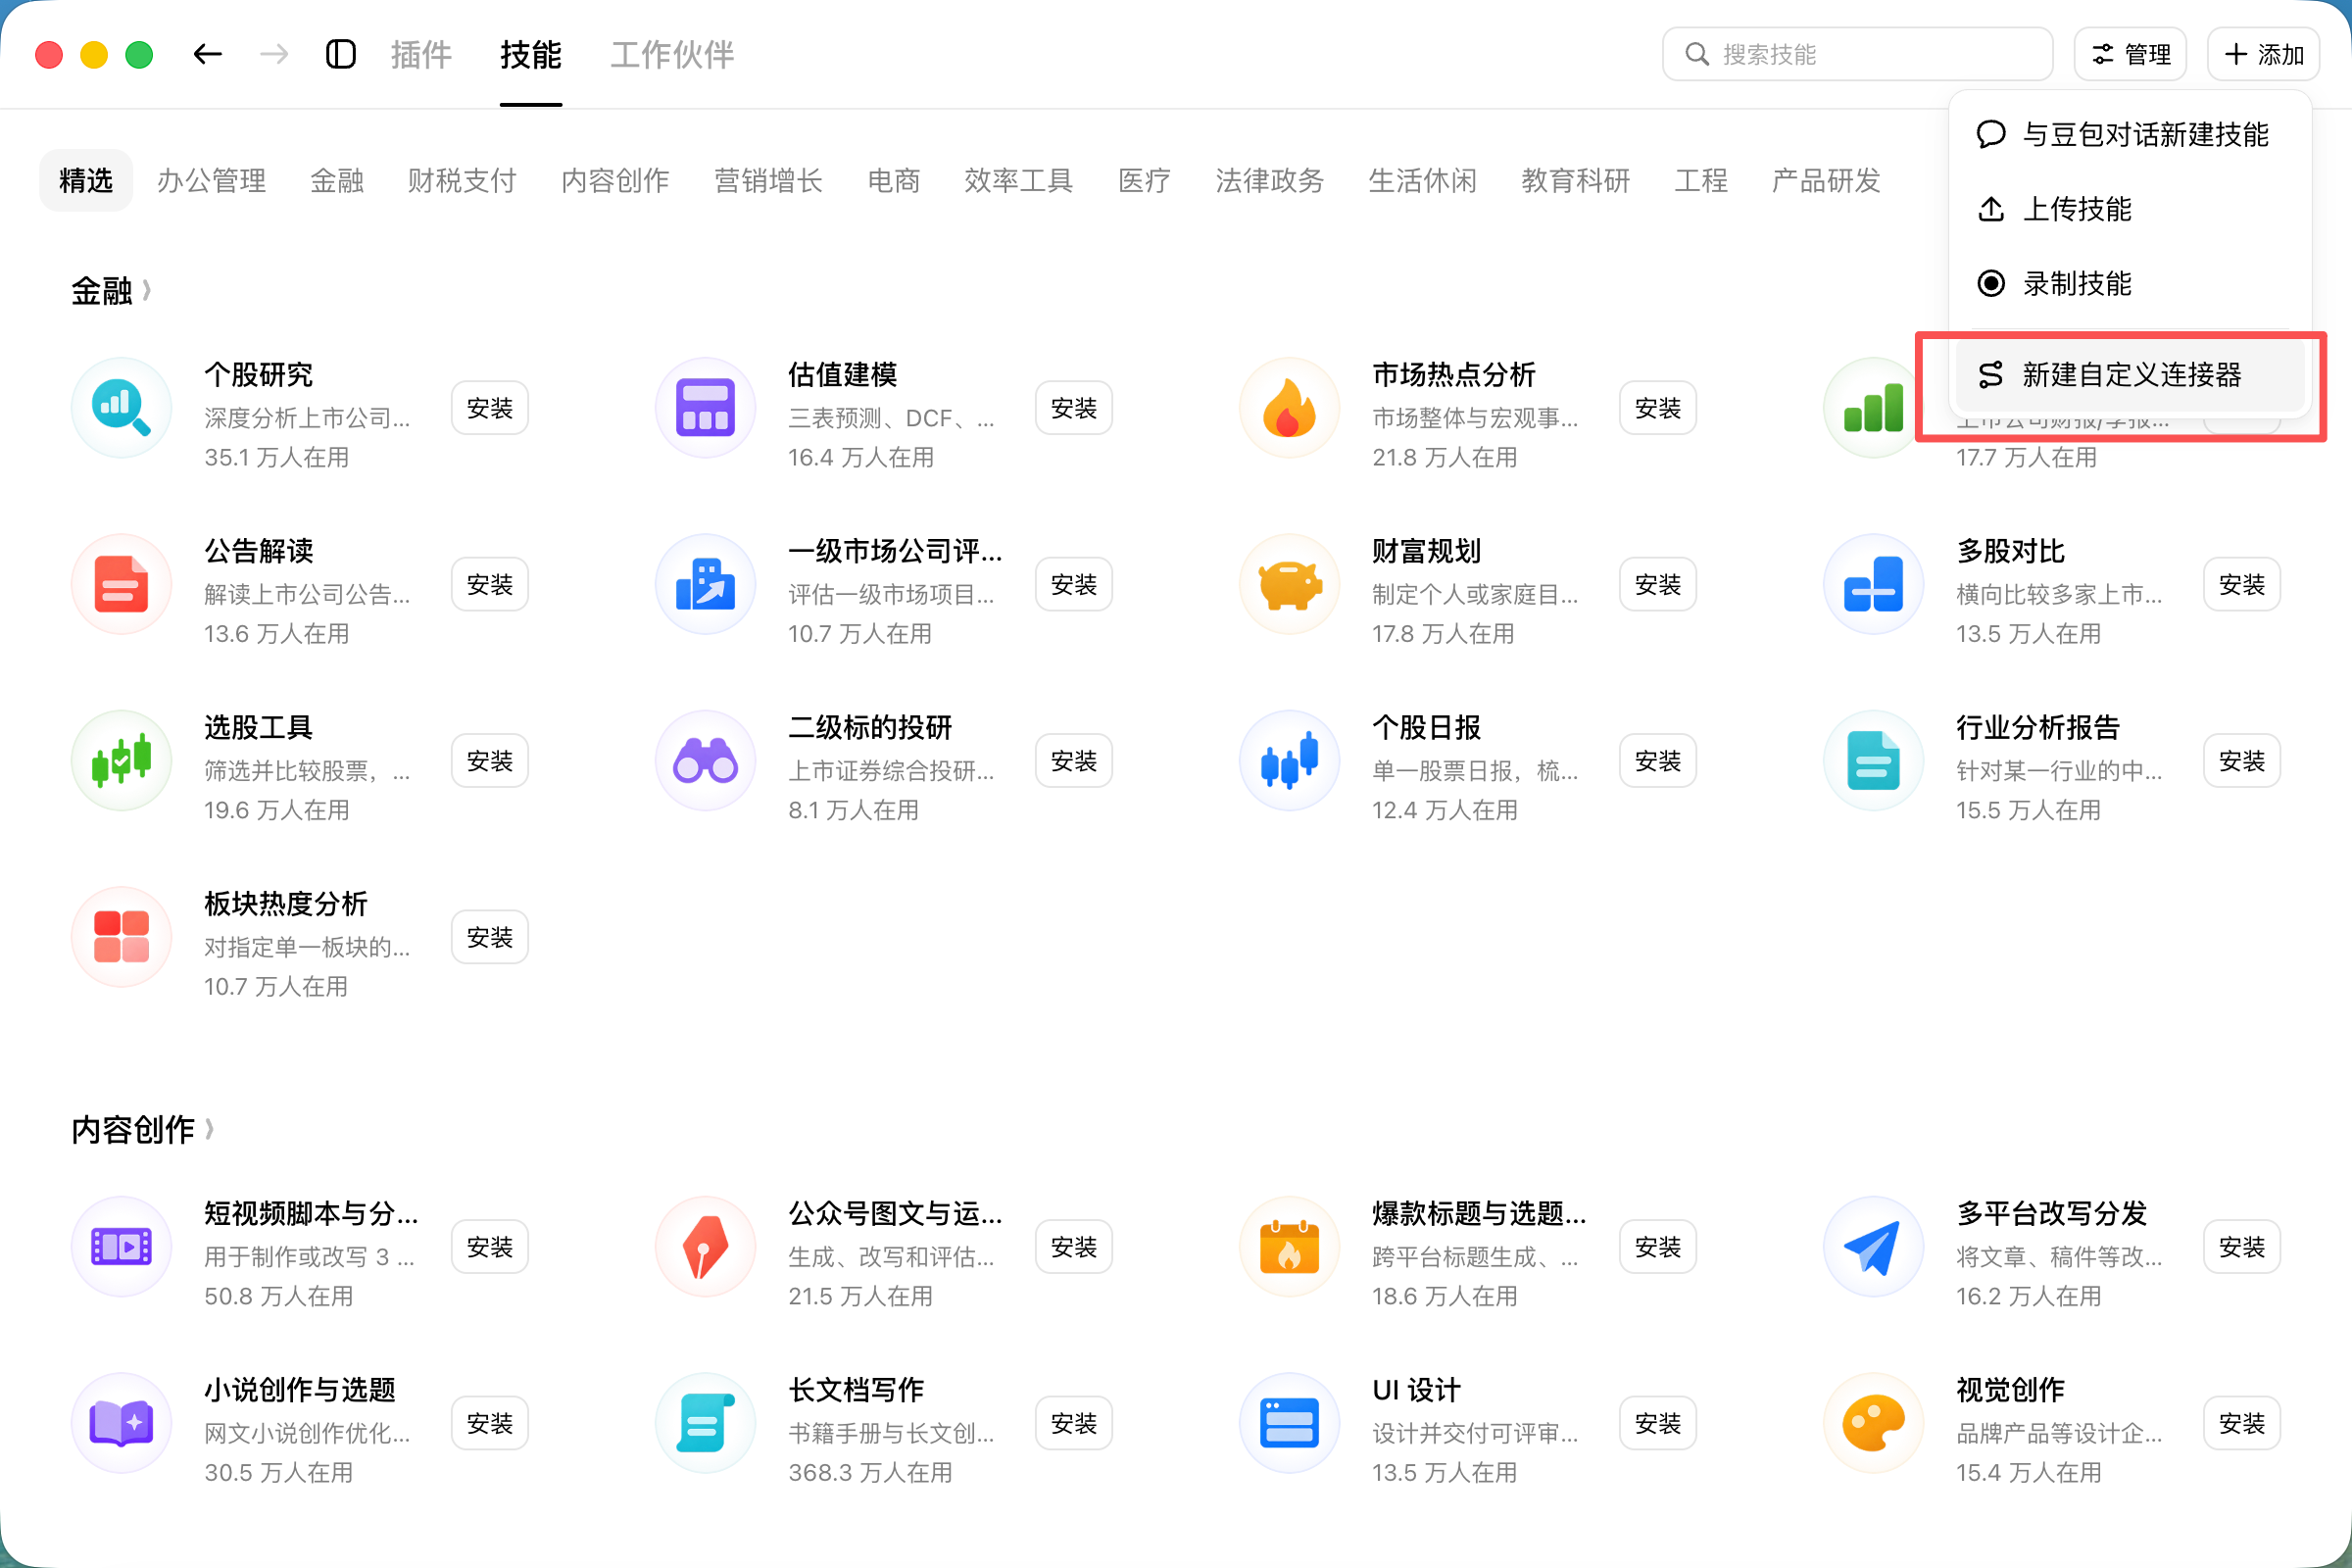
Task: Open the 视觉创作 palette icon
Action: pyautogui.click(x=1873, y=1423)
